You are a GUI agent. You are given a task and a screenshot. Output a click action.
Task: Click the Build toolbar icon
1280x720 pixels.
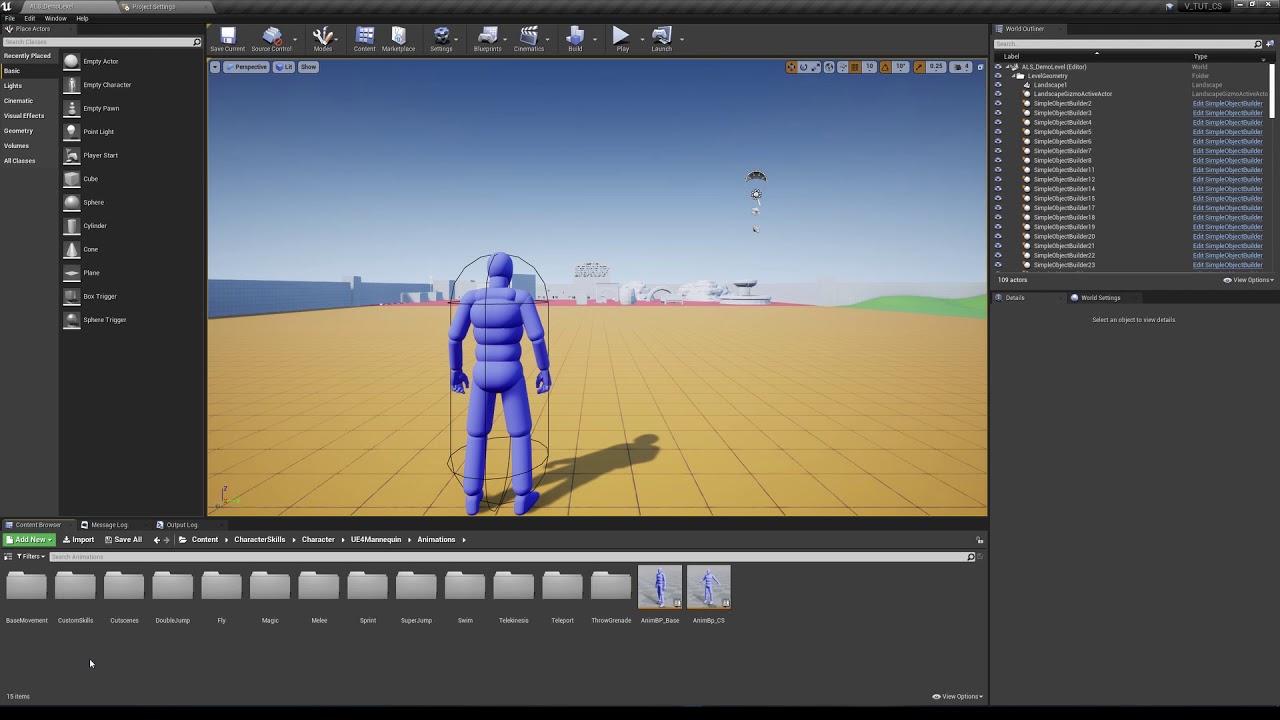point(575,40)
